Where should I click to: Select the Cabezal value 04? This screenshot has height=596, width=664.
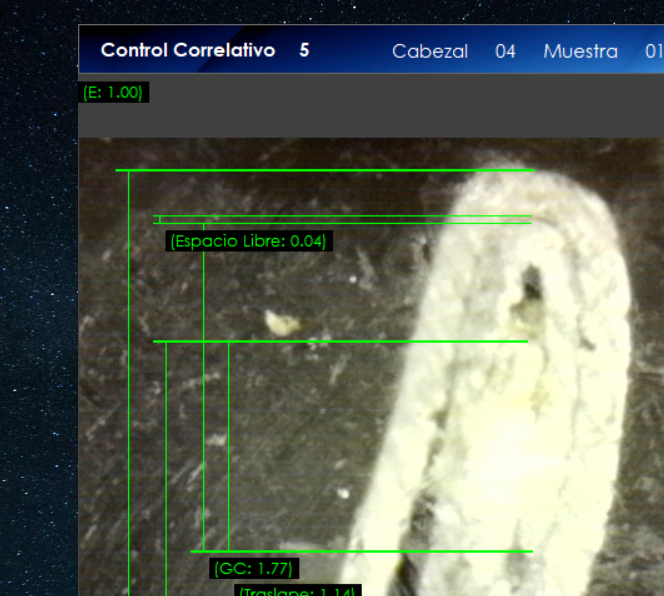pos(505,51)
